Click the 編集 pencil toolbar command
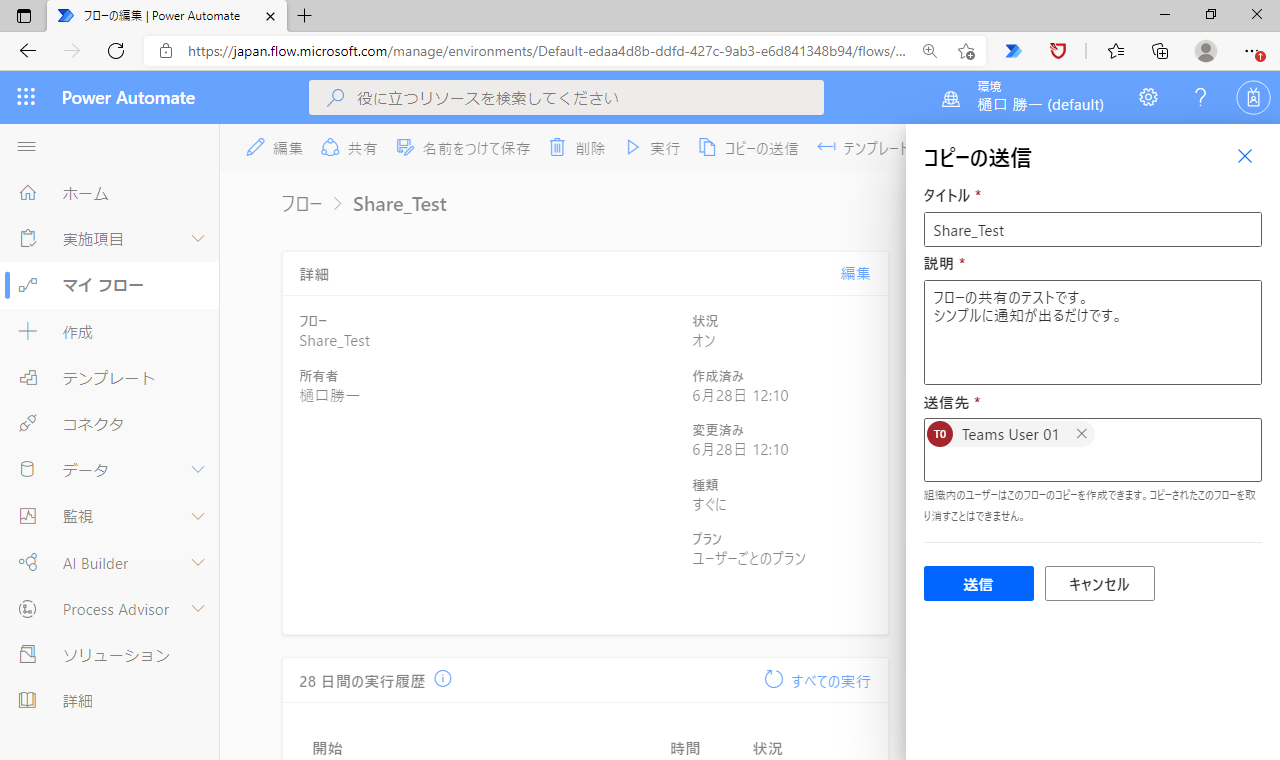Viewport: 1280px width, 760px height. point(274,148)
